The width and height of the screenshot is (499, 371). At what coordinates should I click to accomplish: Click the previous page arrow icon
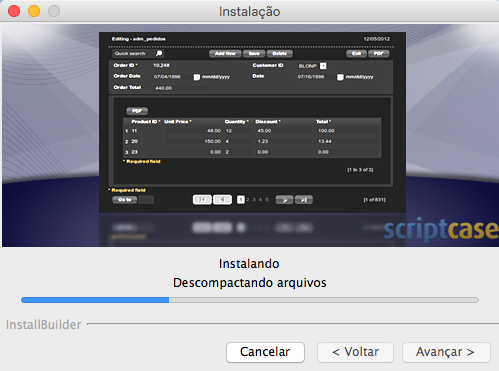pyautogui.click(x=222, y=200)
